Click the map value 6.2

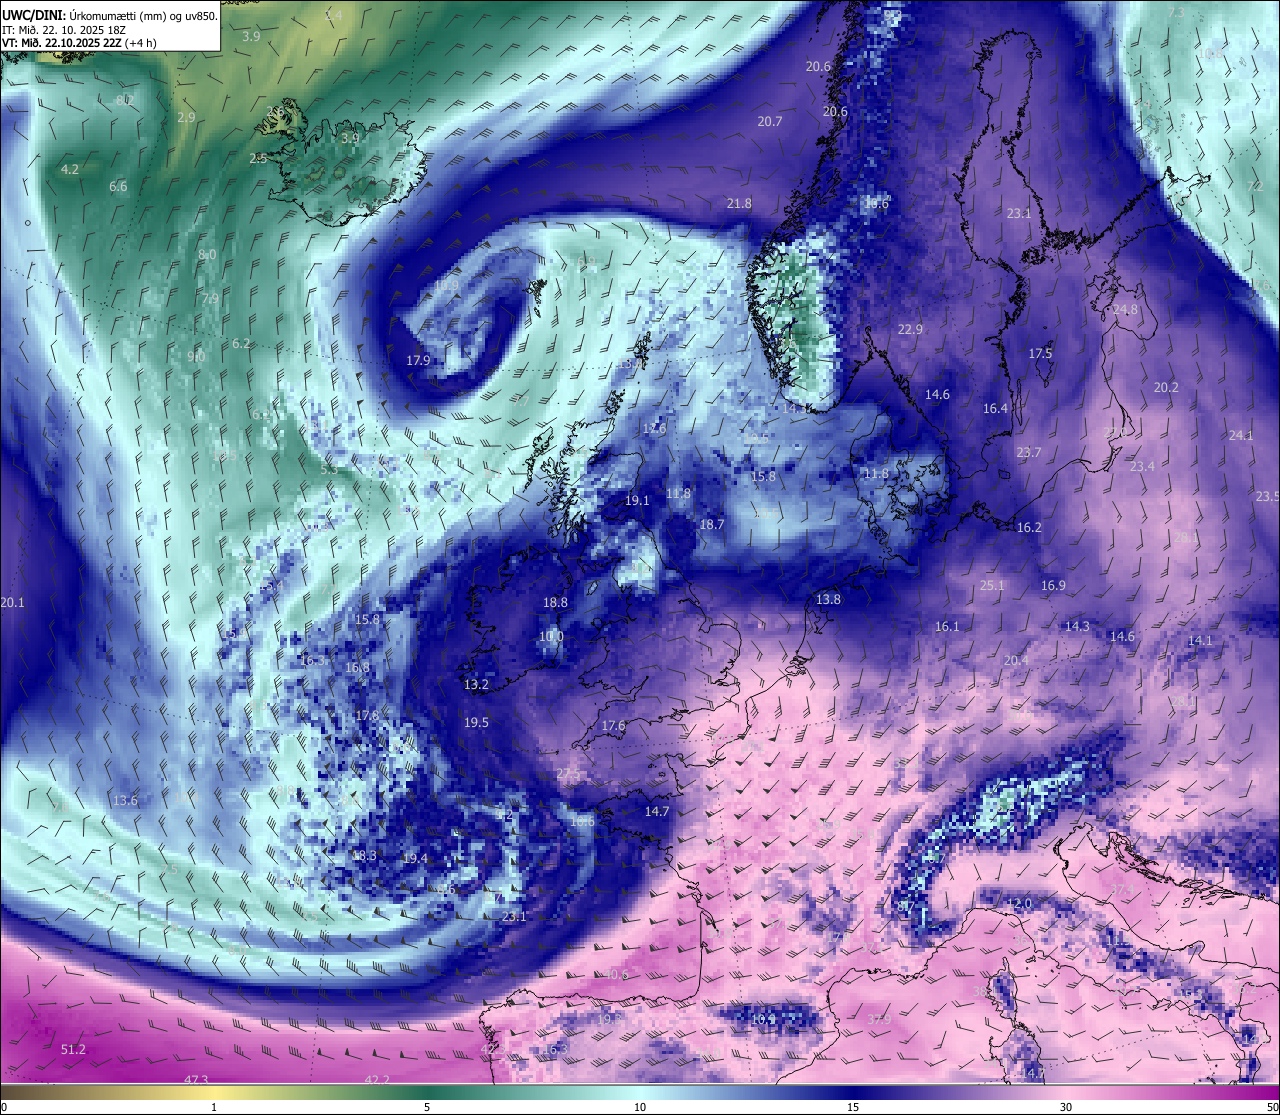click(241, 343)
